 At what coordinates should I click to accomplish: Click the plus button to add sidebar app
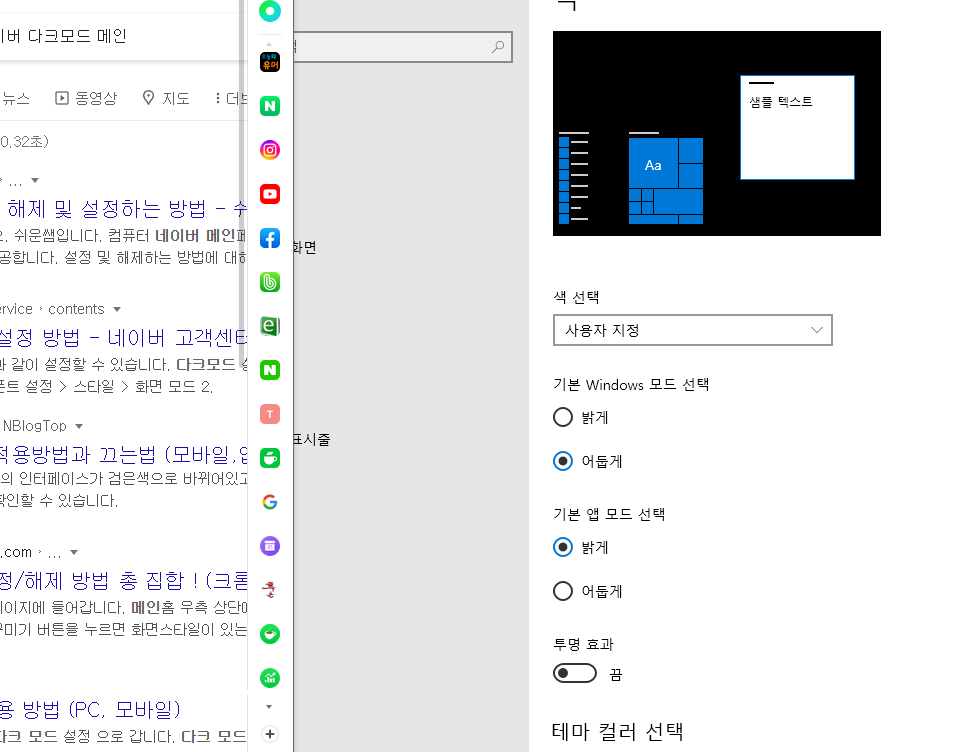click(269, 734)
